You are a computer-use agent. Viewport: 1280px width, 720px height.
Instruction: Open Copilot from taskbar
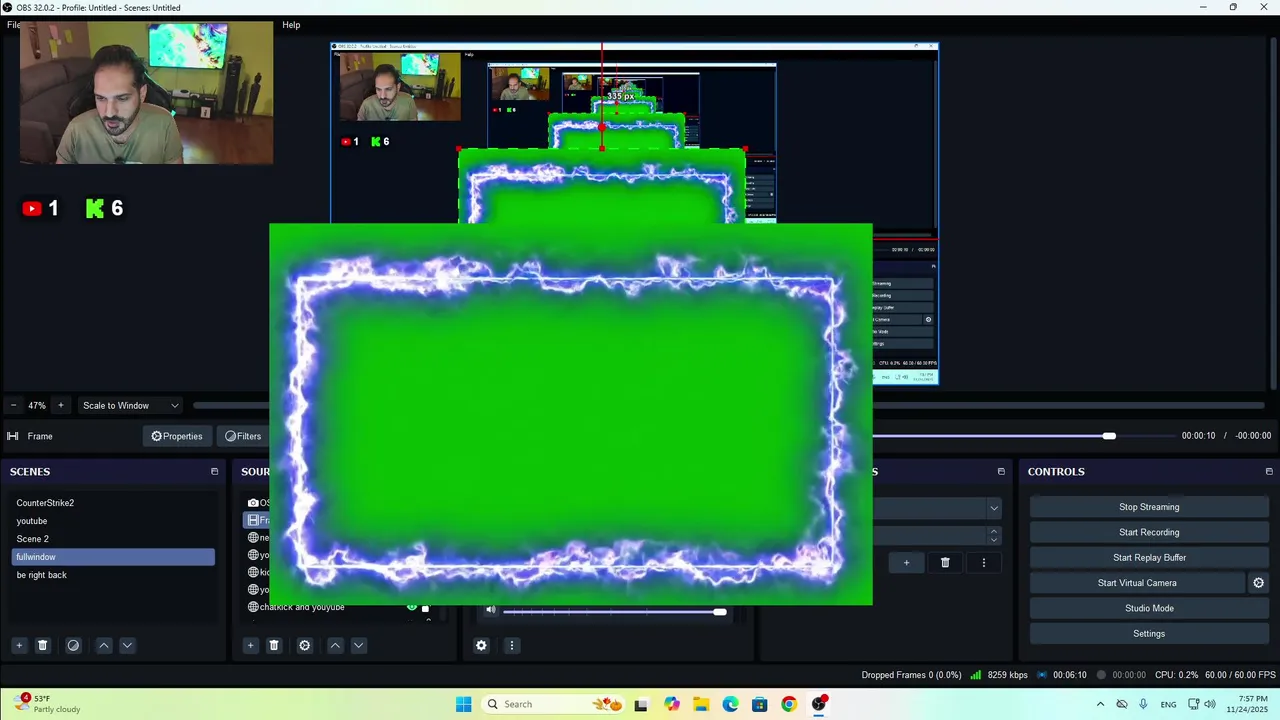pos(671,704)
